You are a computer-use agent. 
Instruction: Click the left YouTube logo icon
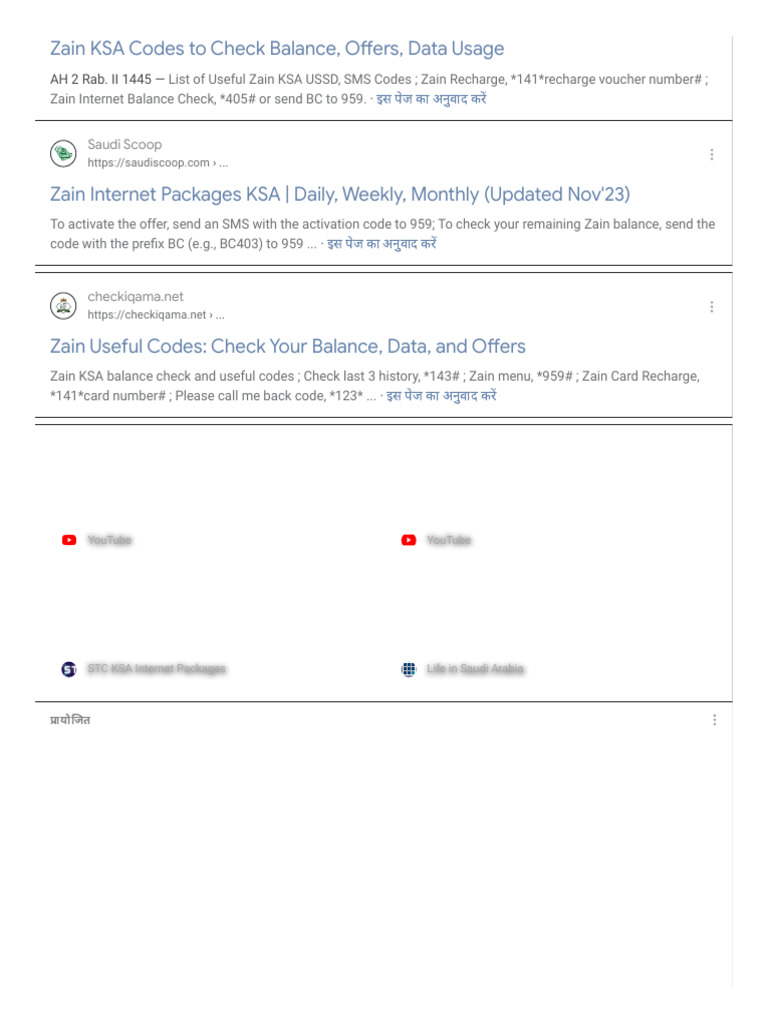pos(69,540)
